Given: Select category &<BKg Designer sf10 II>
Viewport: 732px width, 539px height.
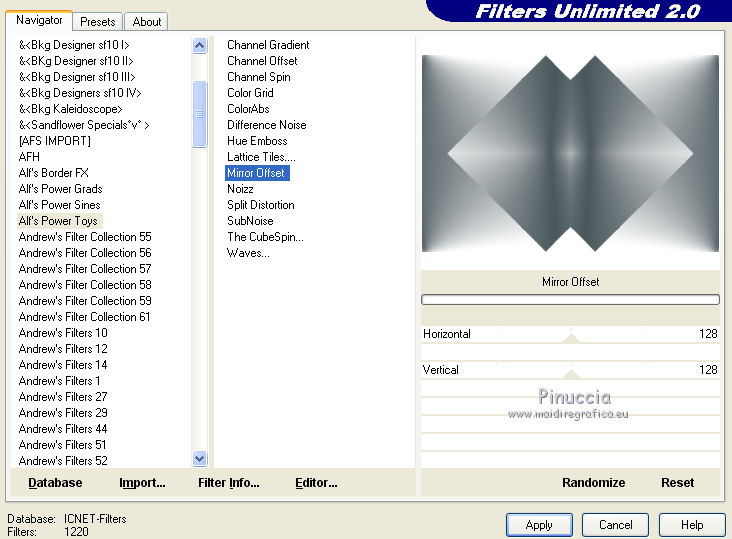Looking at the screenshot, I should (x=76, y=61).
